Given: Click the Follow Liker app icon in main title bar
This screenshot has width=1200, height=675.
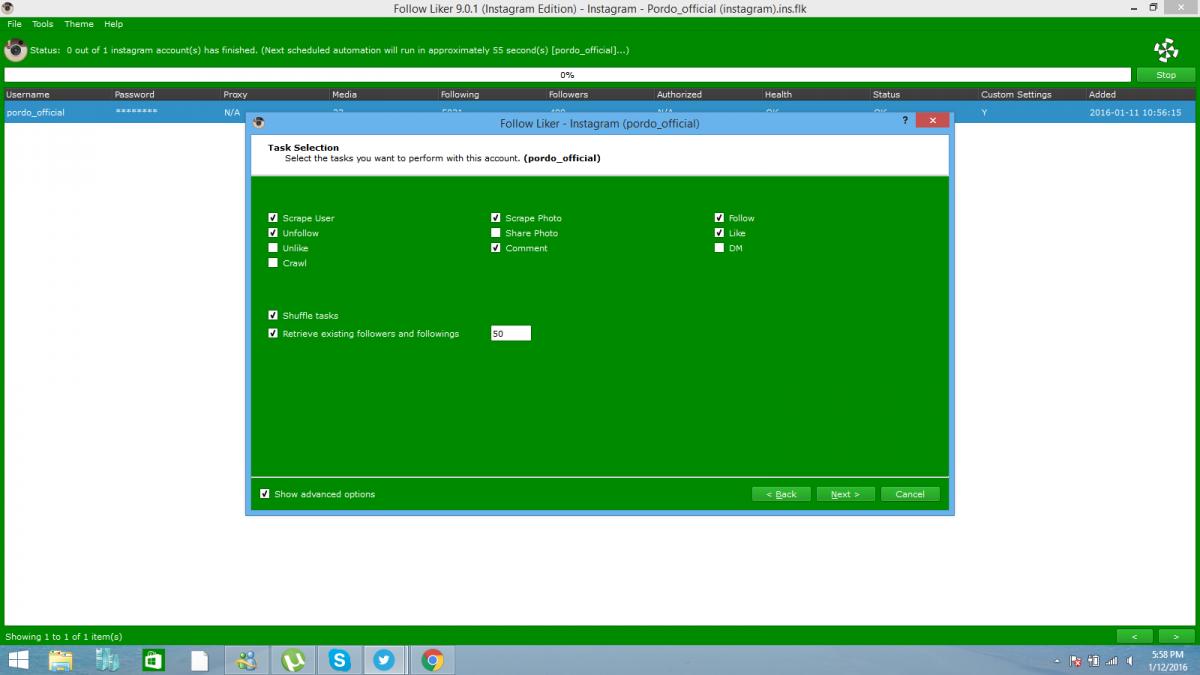Looking at the screenshot, I should [8, 8].
